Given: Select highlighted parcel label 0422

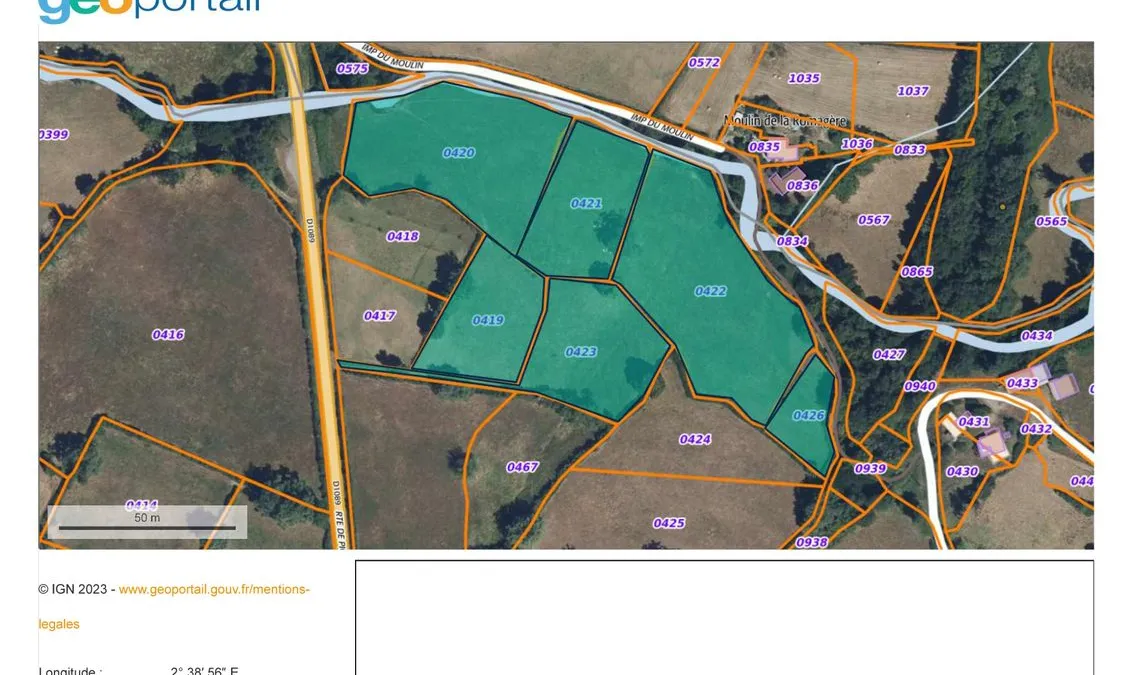Looking at the screenshot, I should tap(710, 291).
